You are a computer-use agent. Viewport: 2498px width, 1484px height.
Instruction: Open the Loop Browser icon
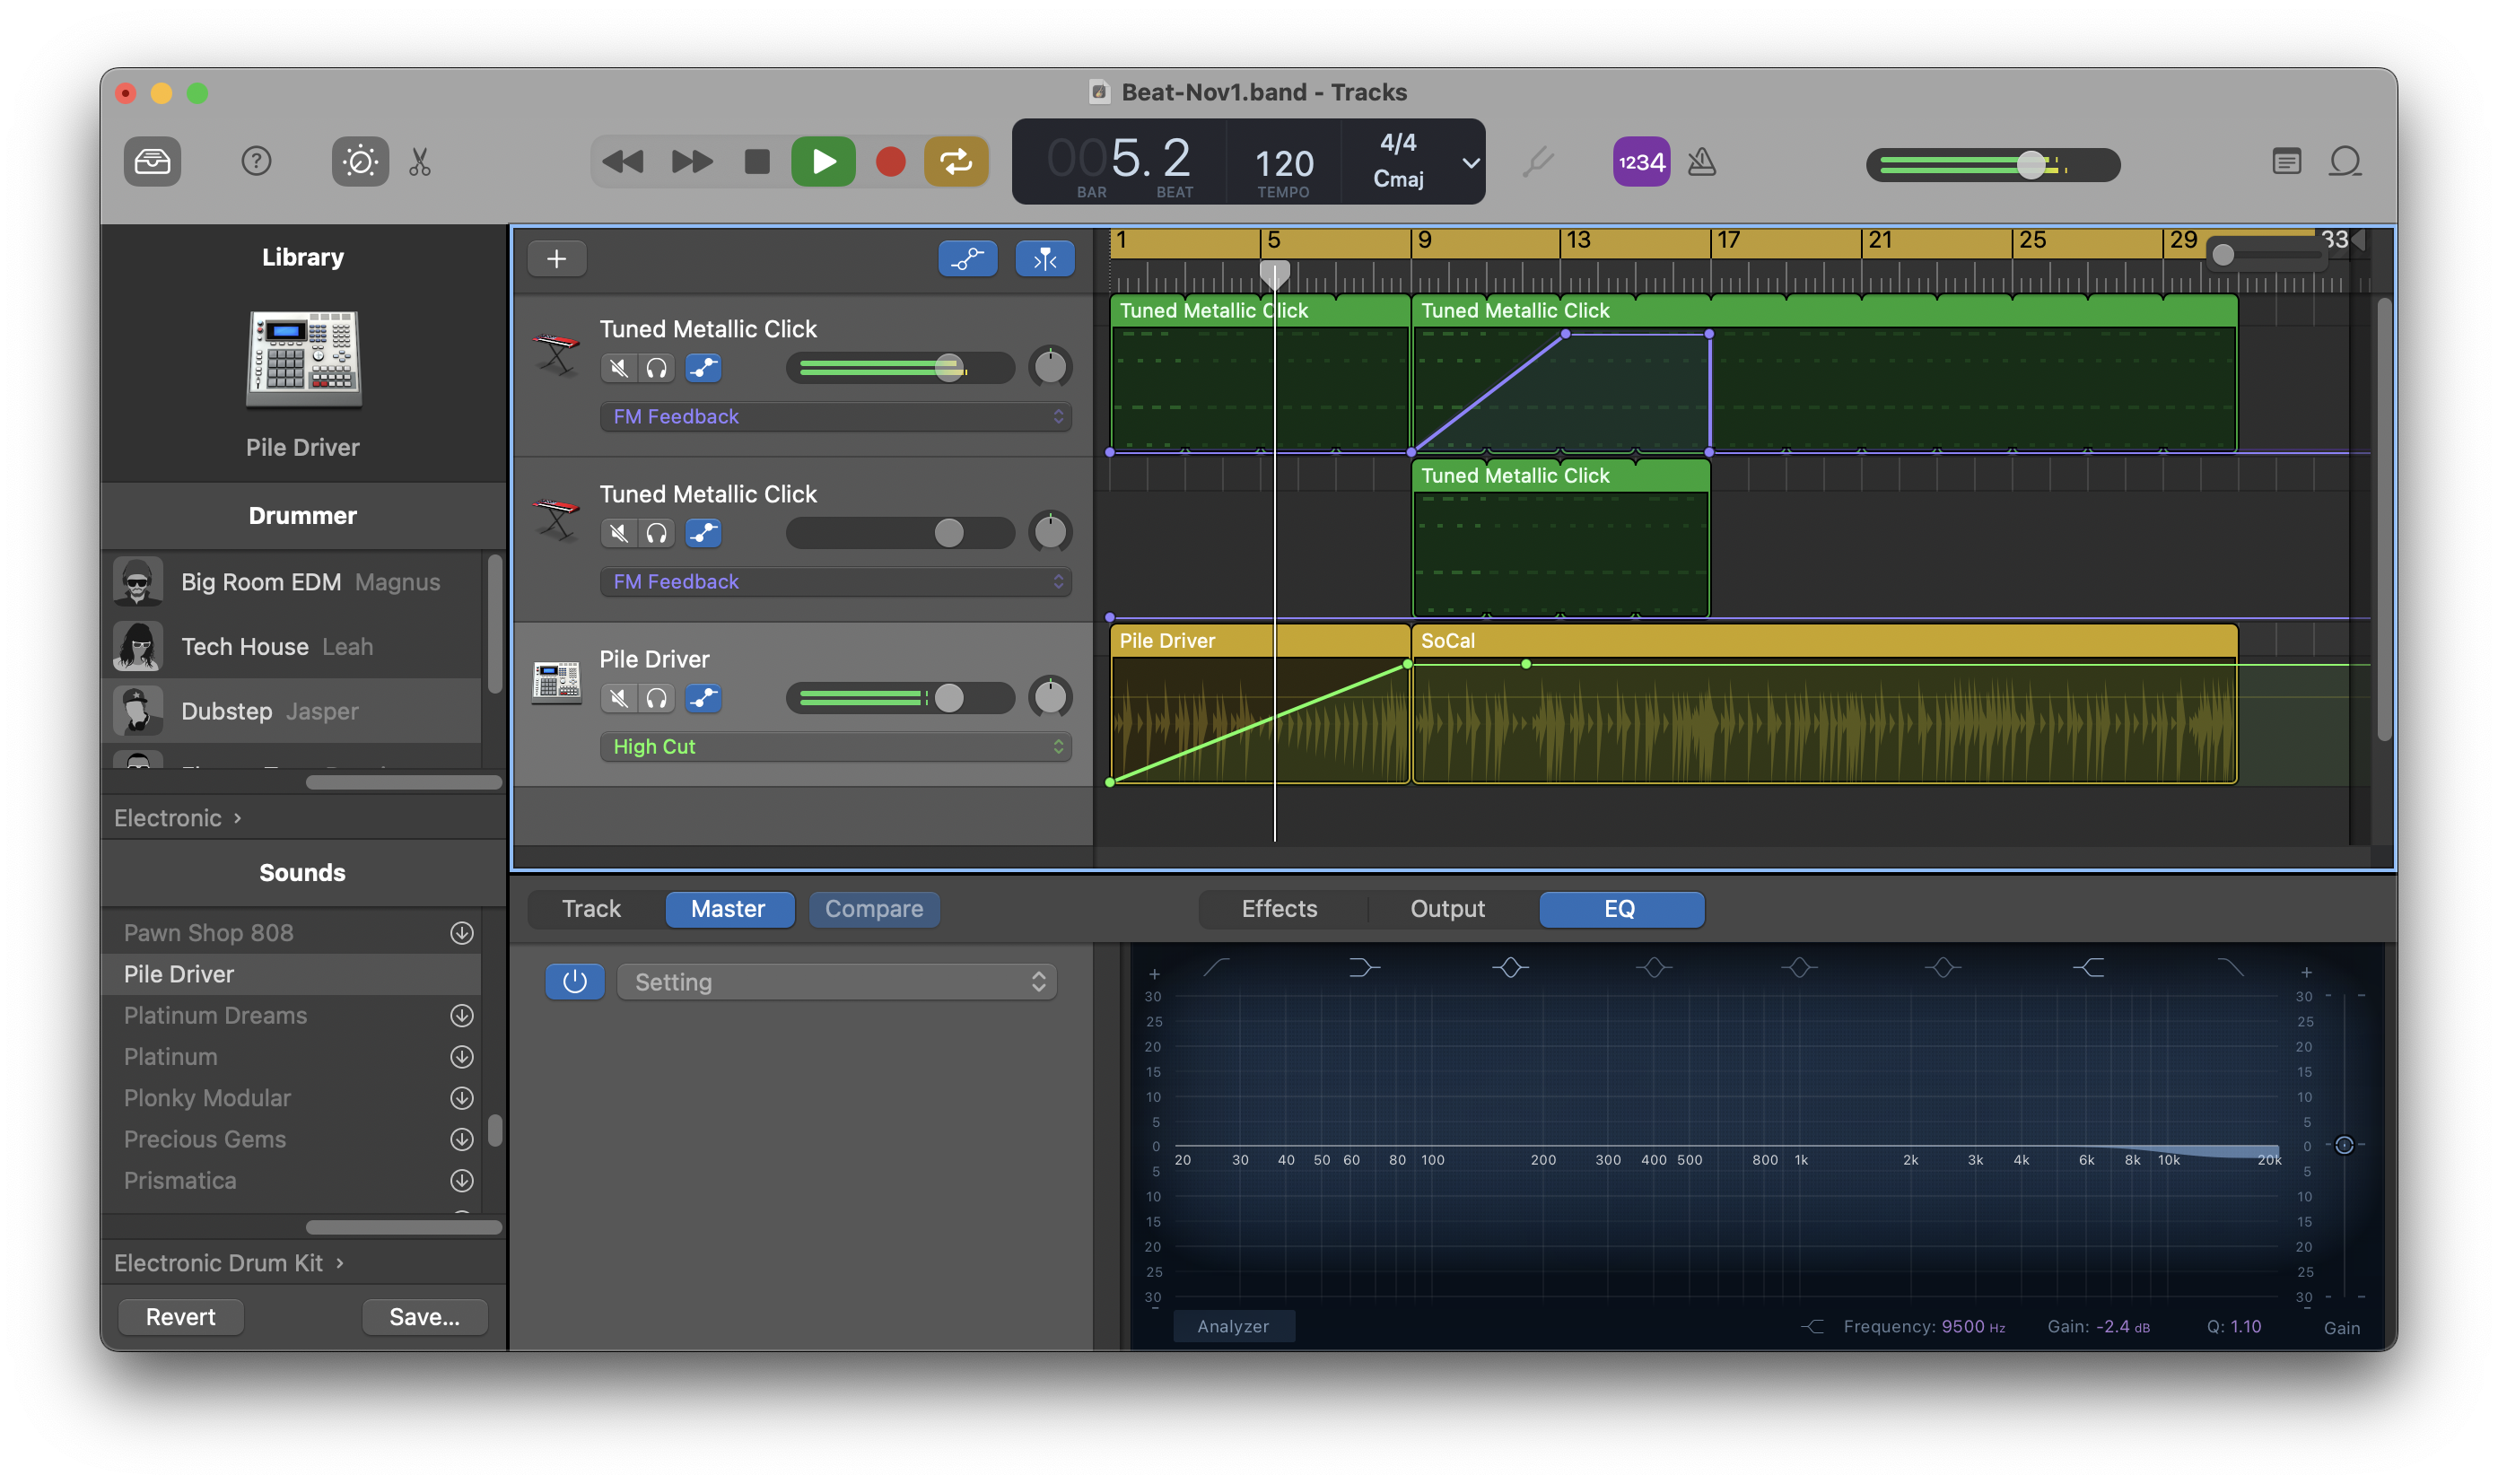(x=2345, y=161)
